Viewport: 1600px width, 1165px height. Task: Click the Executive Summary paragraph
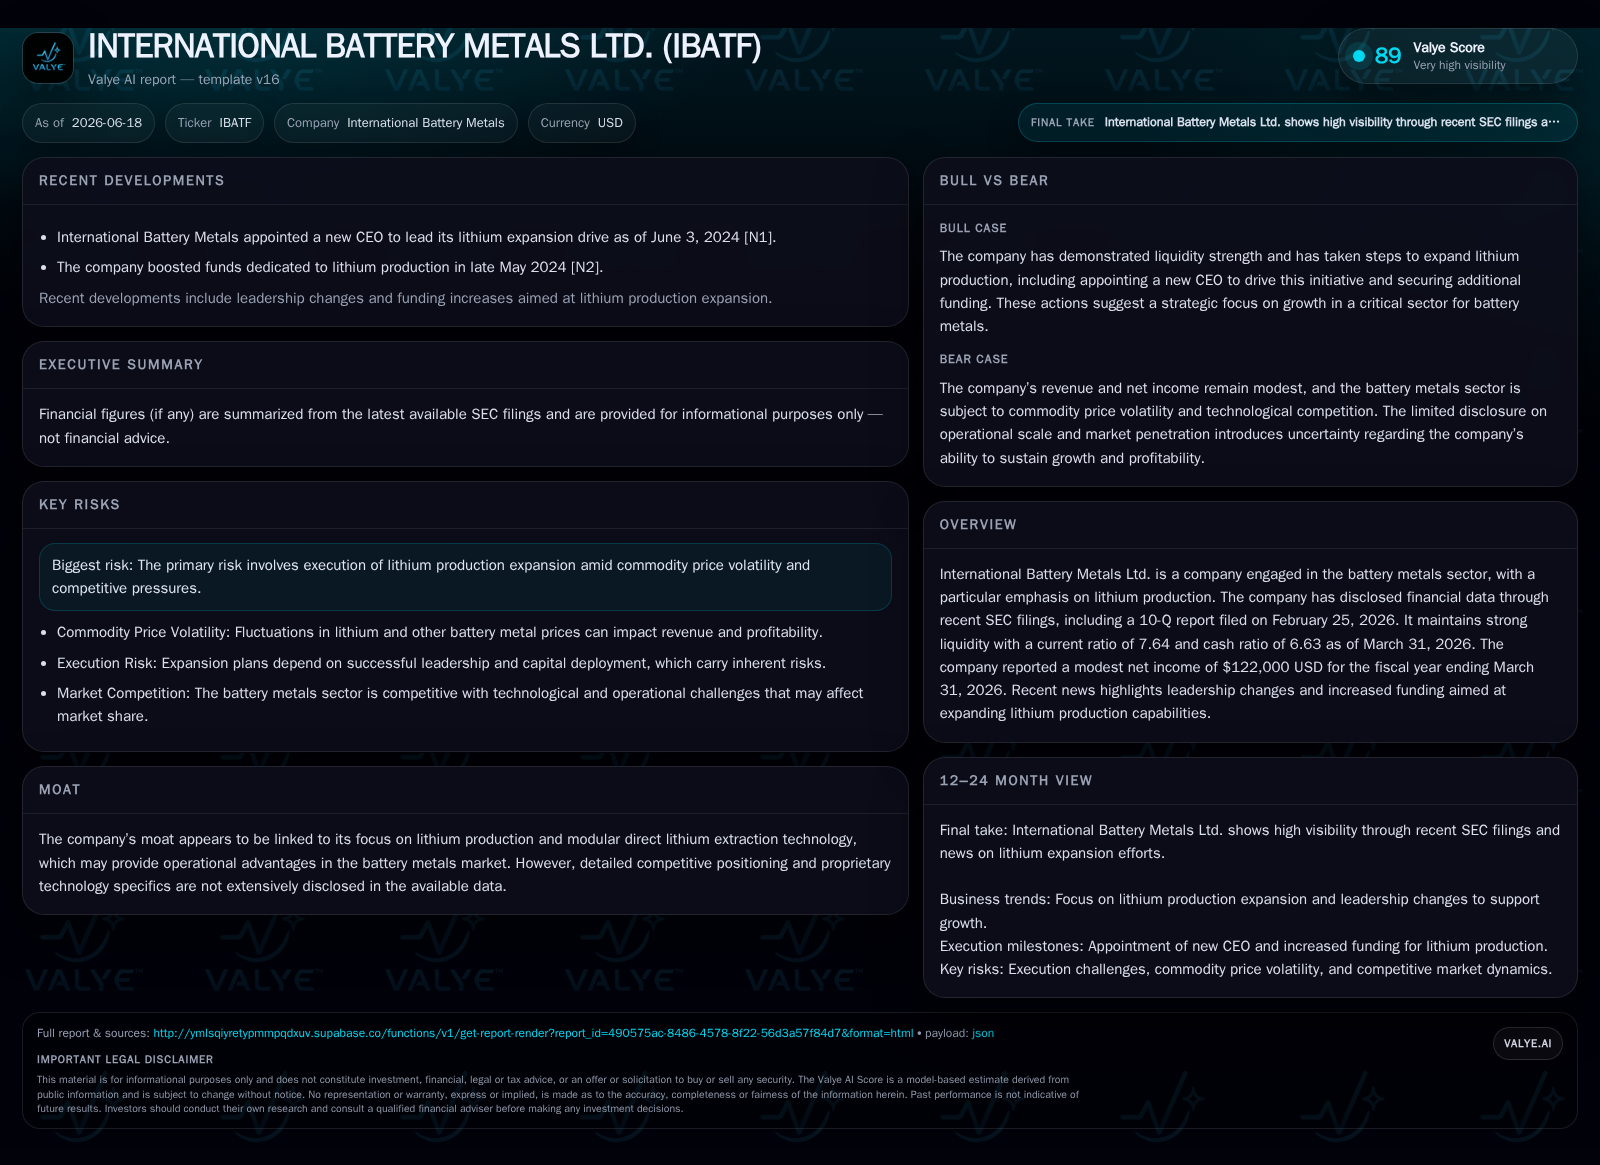[x=461, y=426]
